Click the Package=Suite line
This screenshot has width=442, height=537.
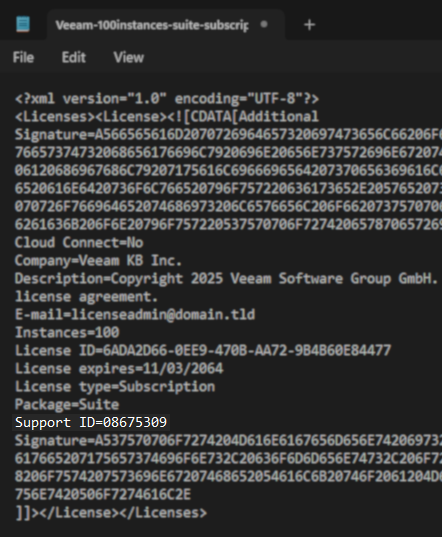(67, 404)
